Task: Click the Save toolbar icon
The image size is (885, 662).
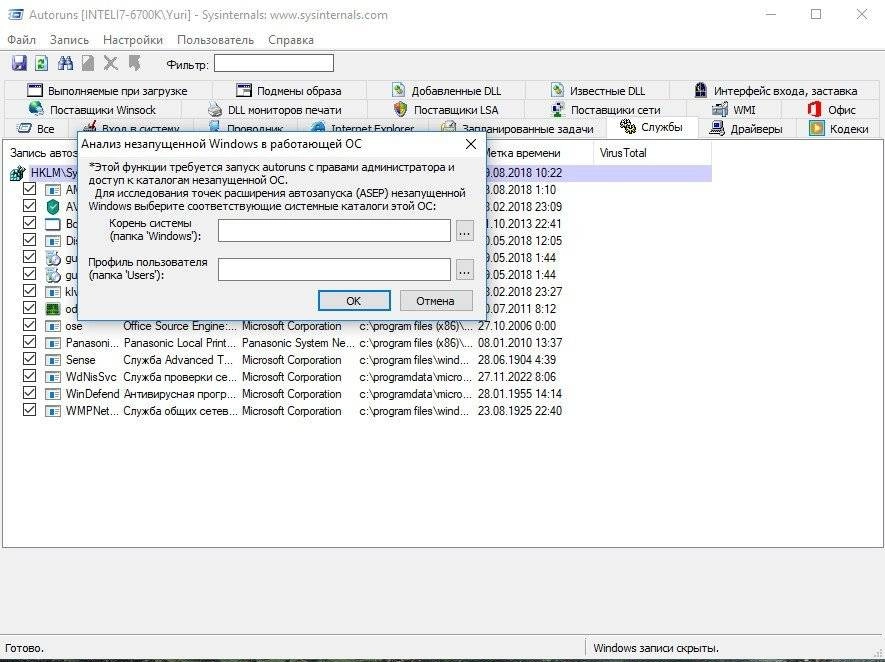Action: point(19,63)
